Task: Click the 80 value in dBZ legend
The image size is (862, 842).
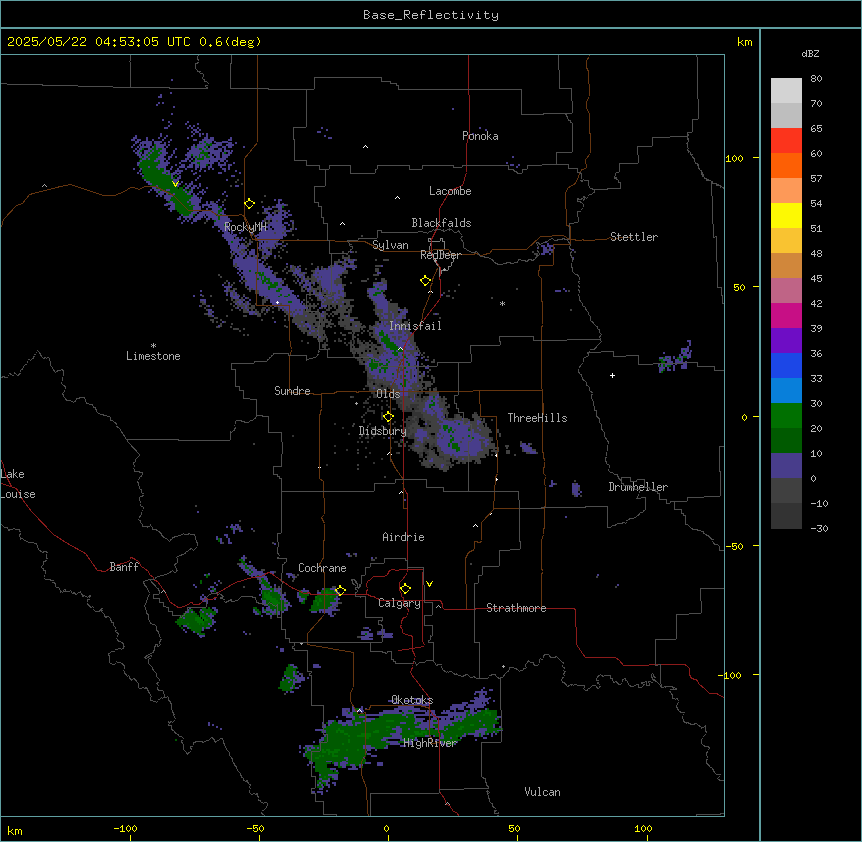Action: (x=816, y=79)
